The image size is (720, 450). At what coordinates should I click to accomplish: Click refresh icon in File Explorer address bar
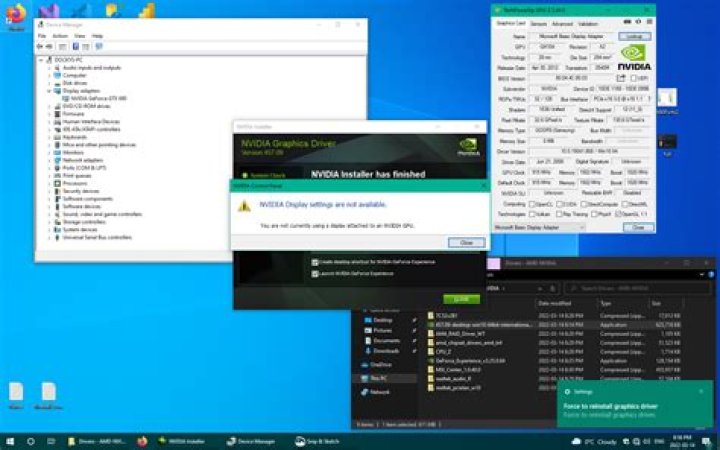coord(553,288)
